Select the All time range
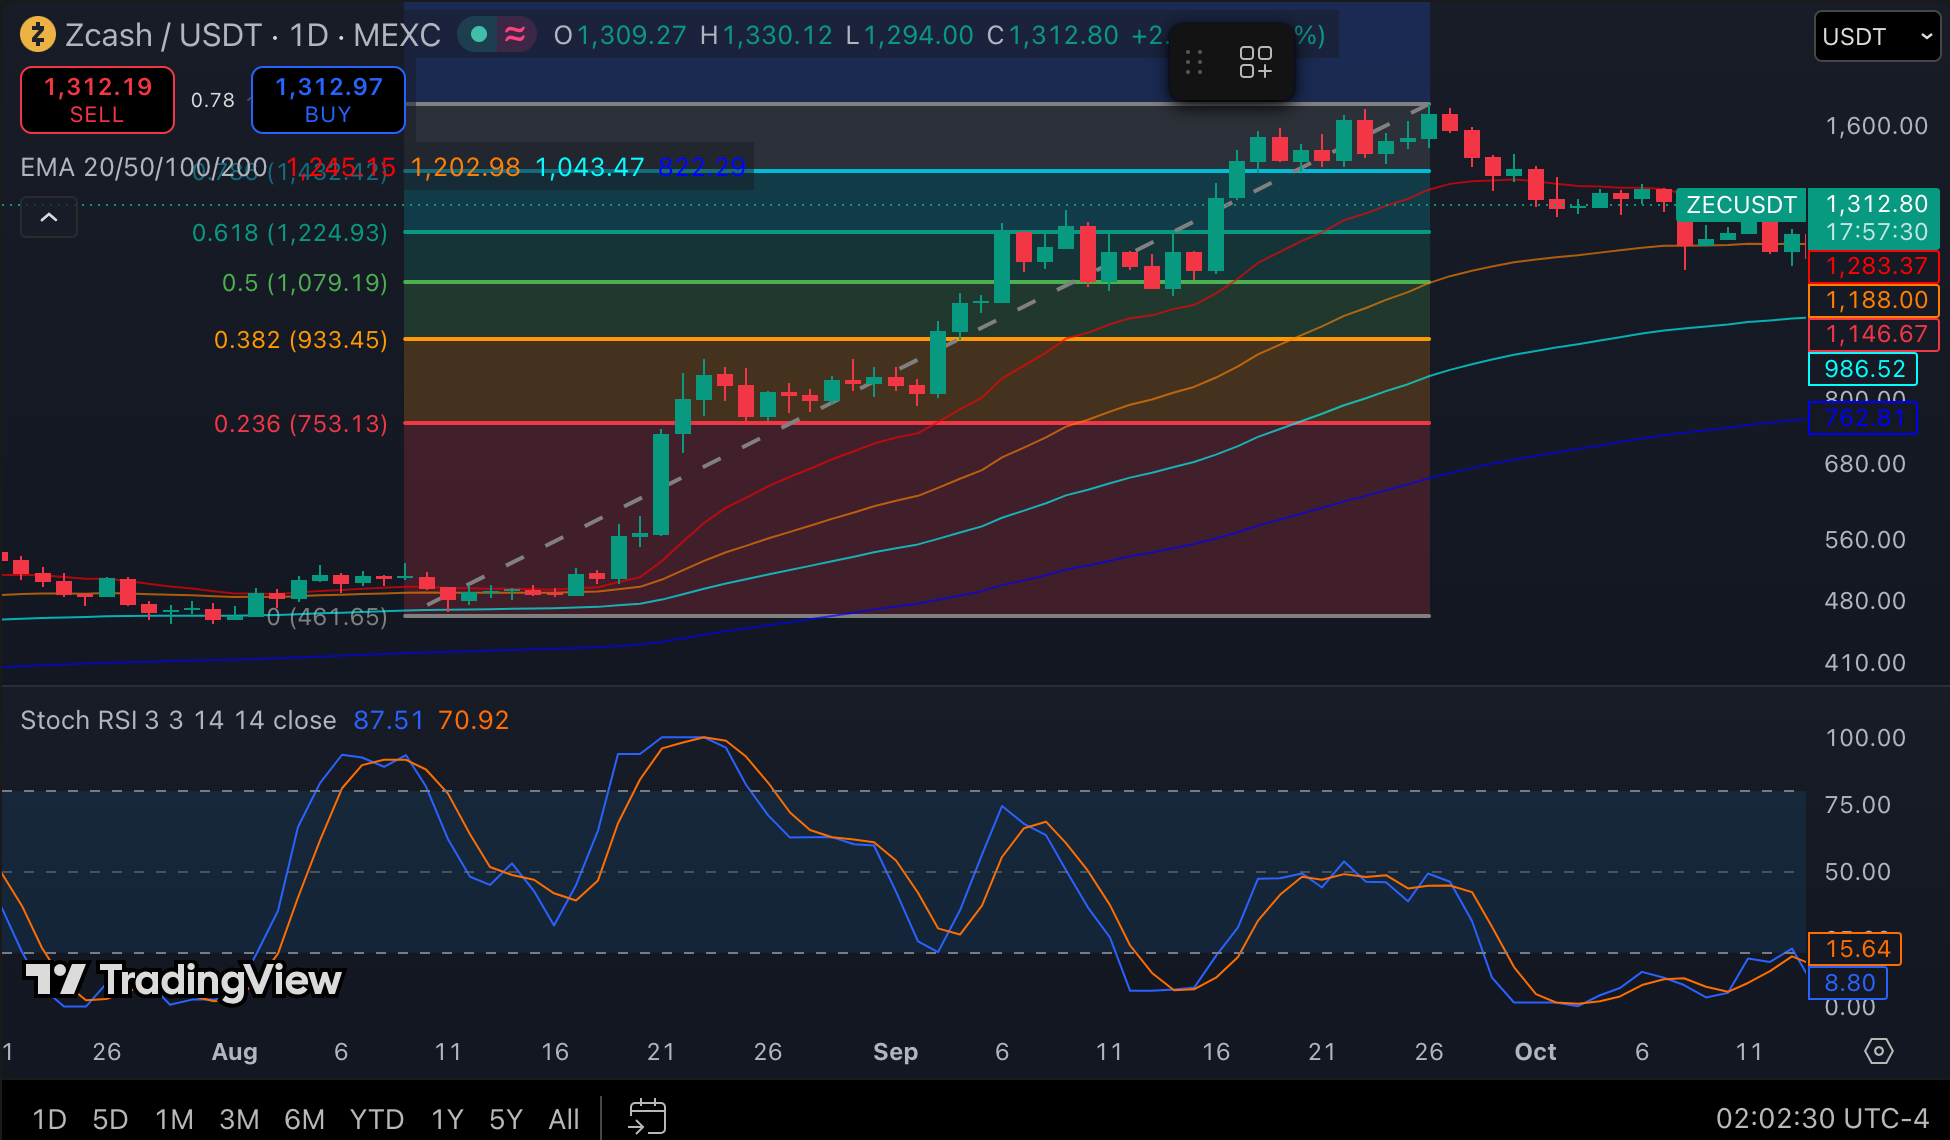The image size is (1950, 1140). (x=564, y=1119)
